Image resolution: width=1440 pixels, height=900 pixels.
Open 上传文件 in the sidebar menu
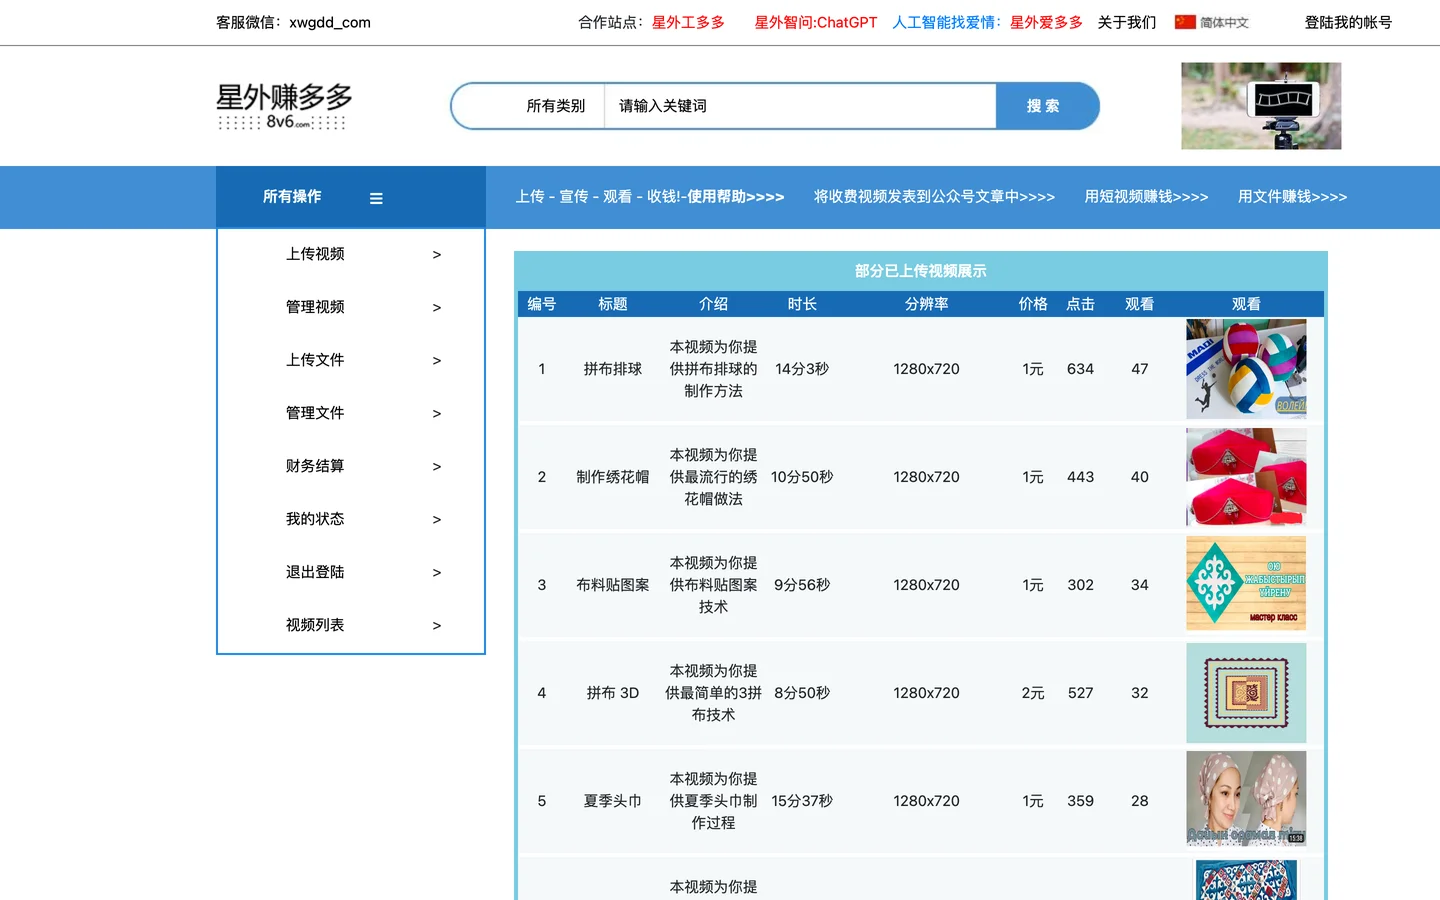(315, 360)
